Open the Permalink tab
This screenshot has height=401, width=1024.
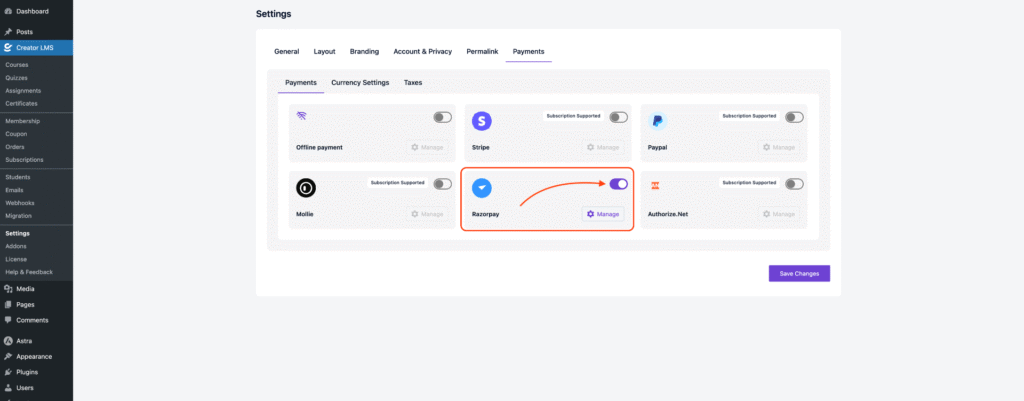tap(482, 52)
